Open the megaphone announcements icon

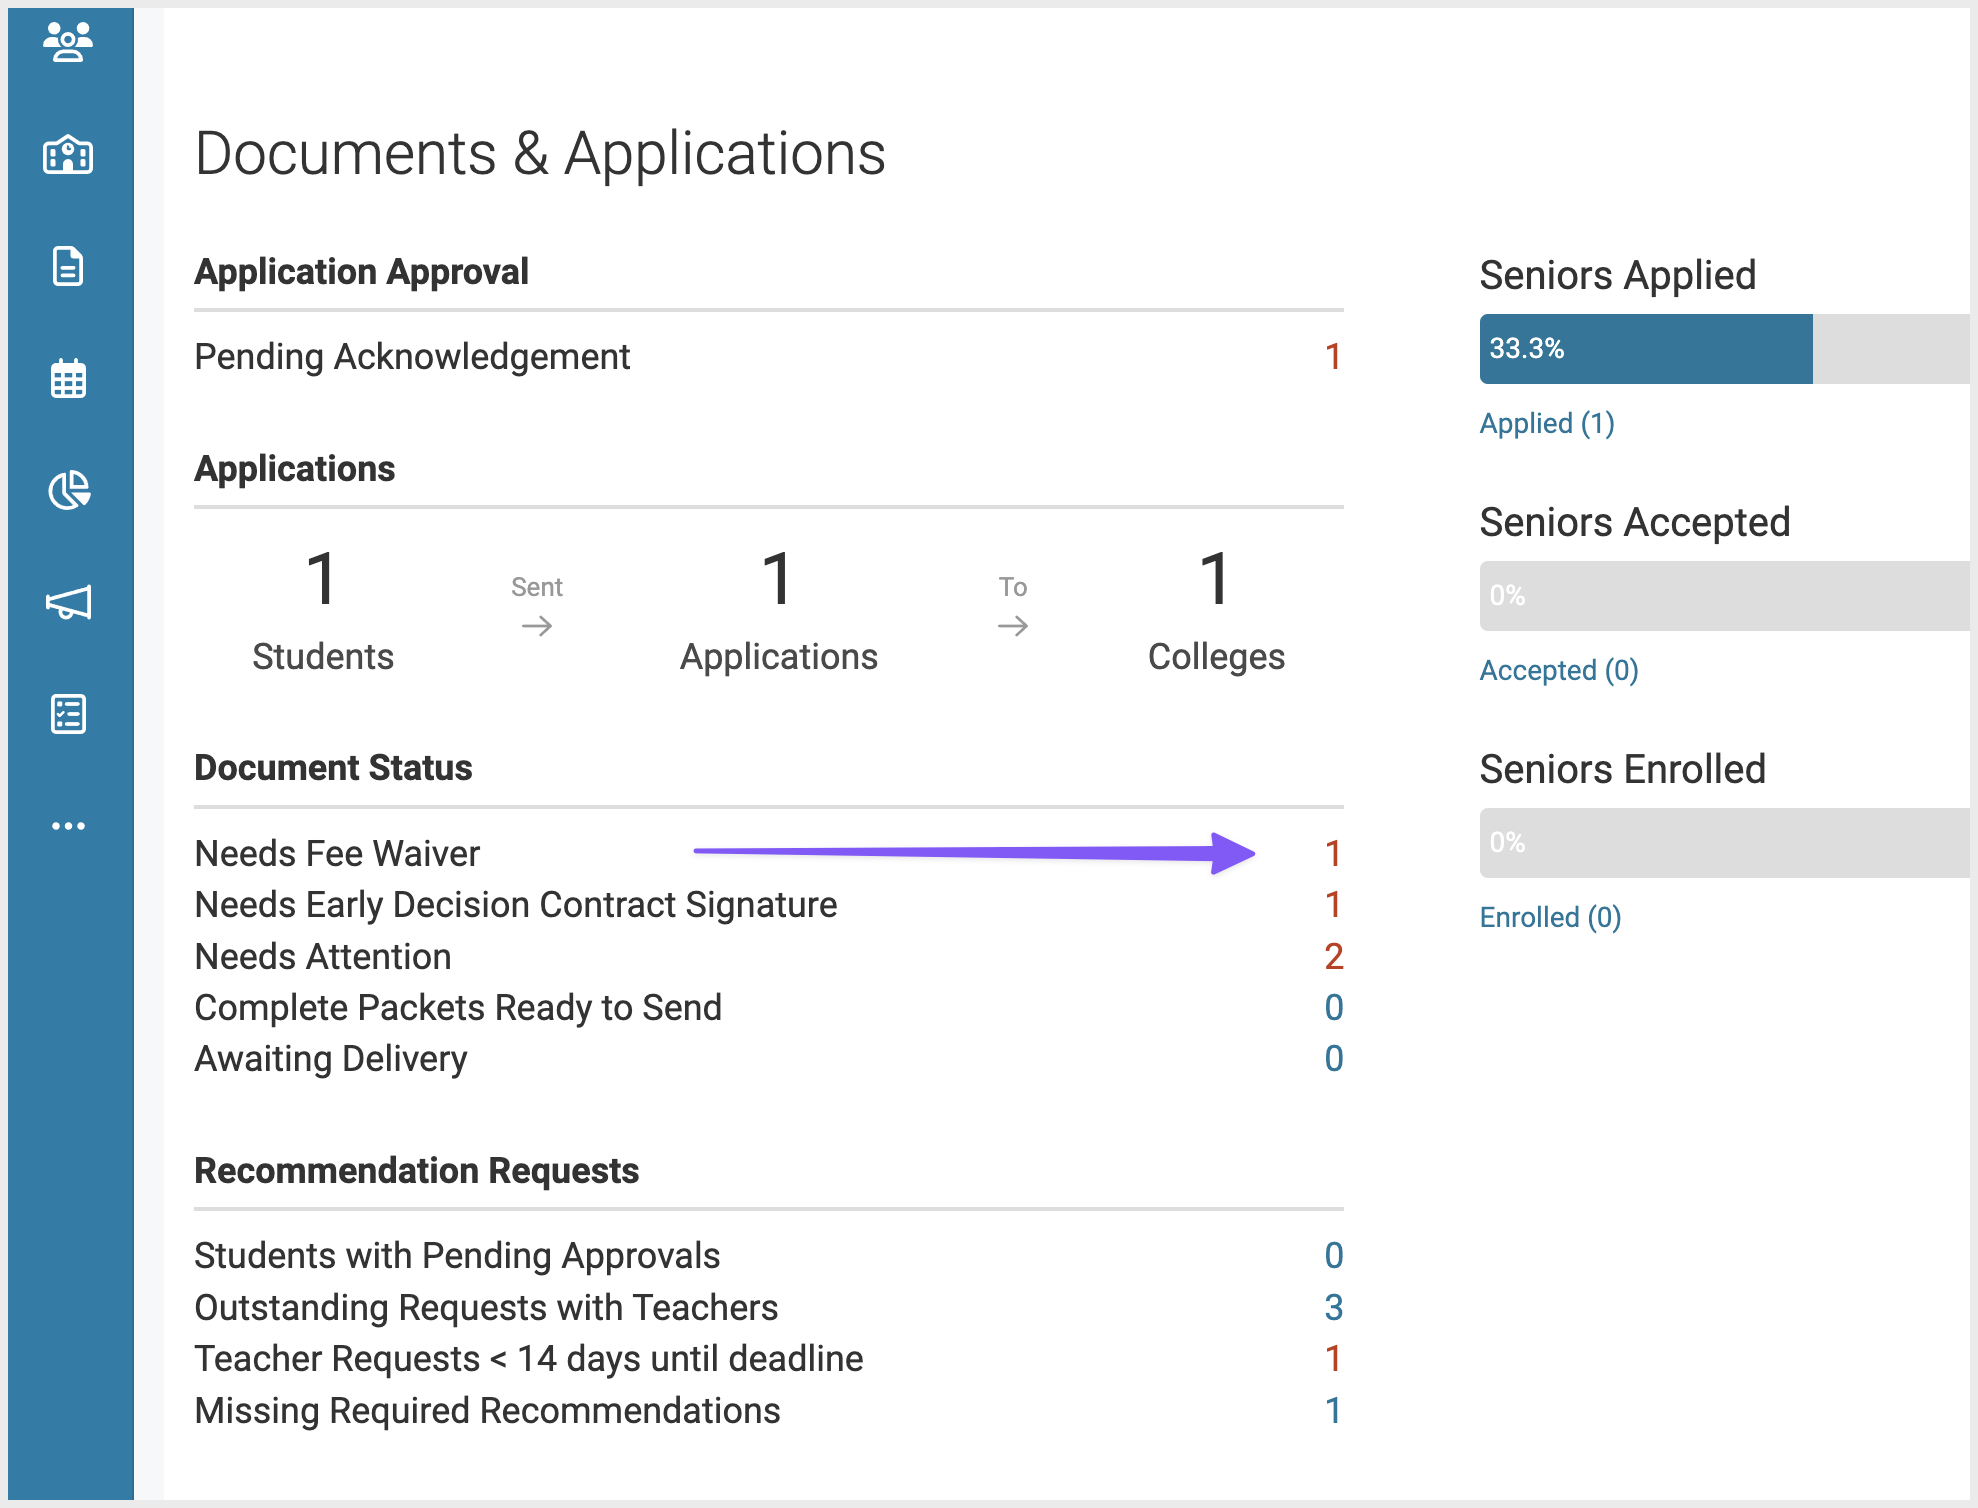click(x=68, y=602)
